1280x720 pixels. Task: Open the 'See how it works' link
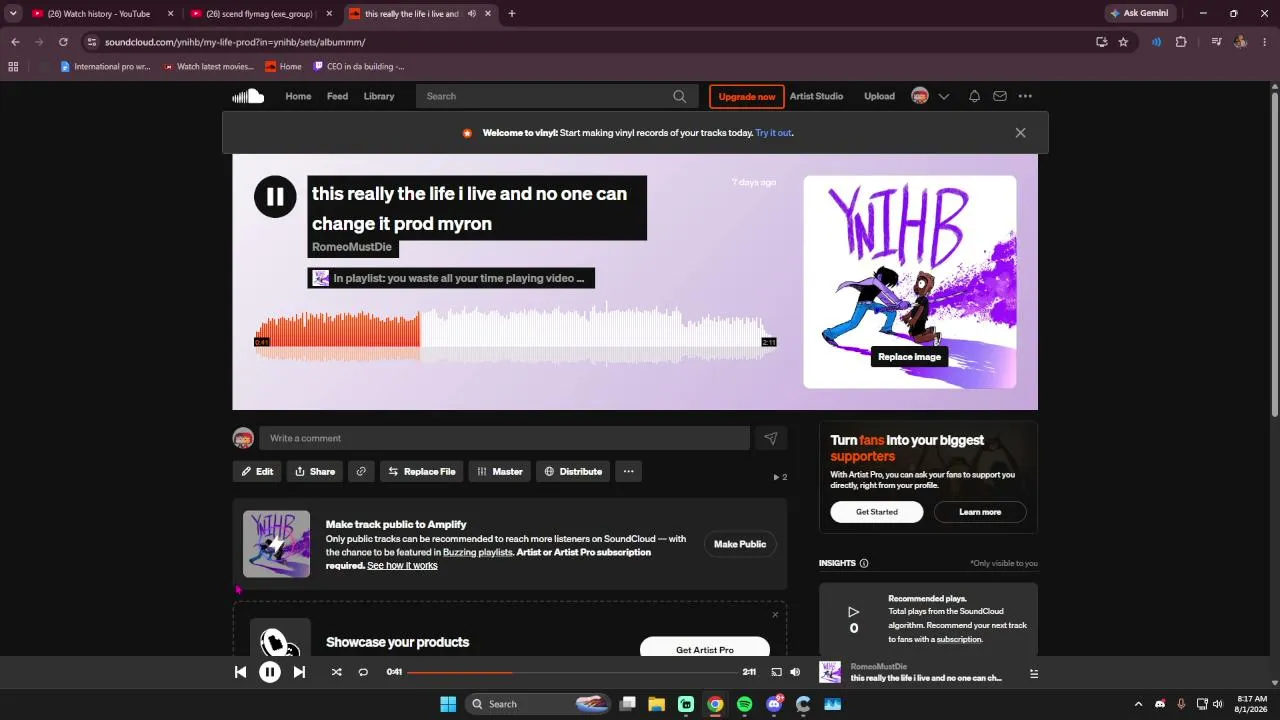coord(402,566)
